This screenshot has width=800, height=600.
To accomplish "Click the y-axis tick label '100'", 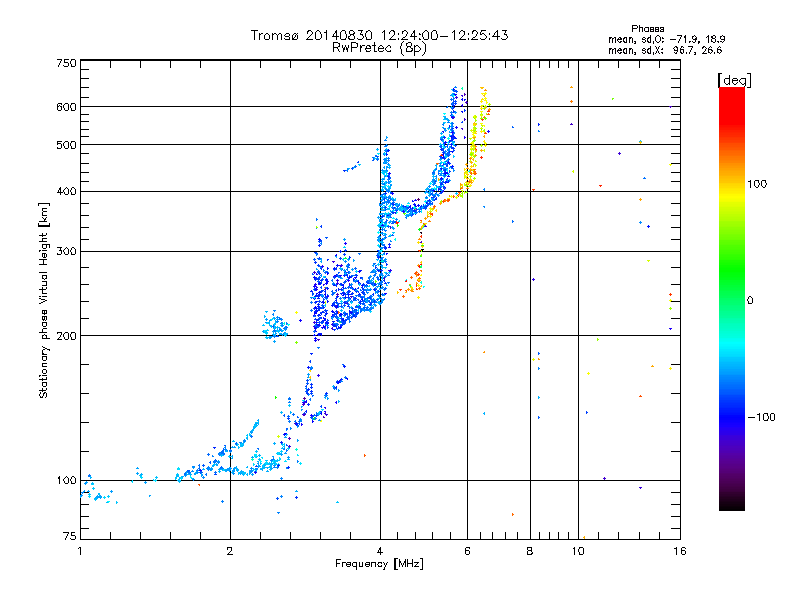I will click(66, 480).
